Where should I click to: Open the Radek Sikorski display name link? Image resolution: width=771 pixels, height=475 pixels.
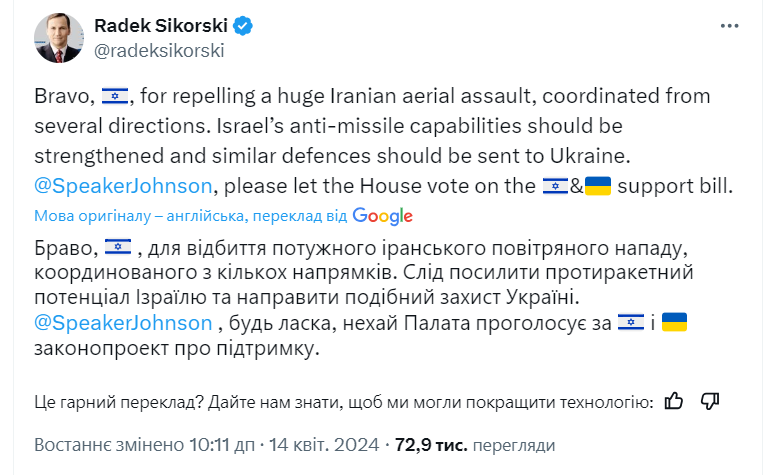(x=159, y=25)
